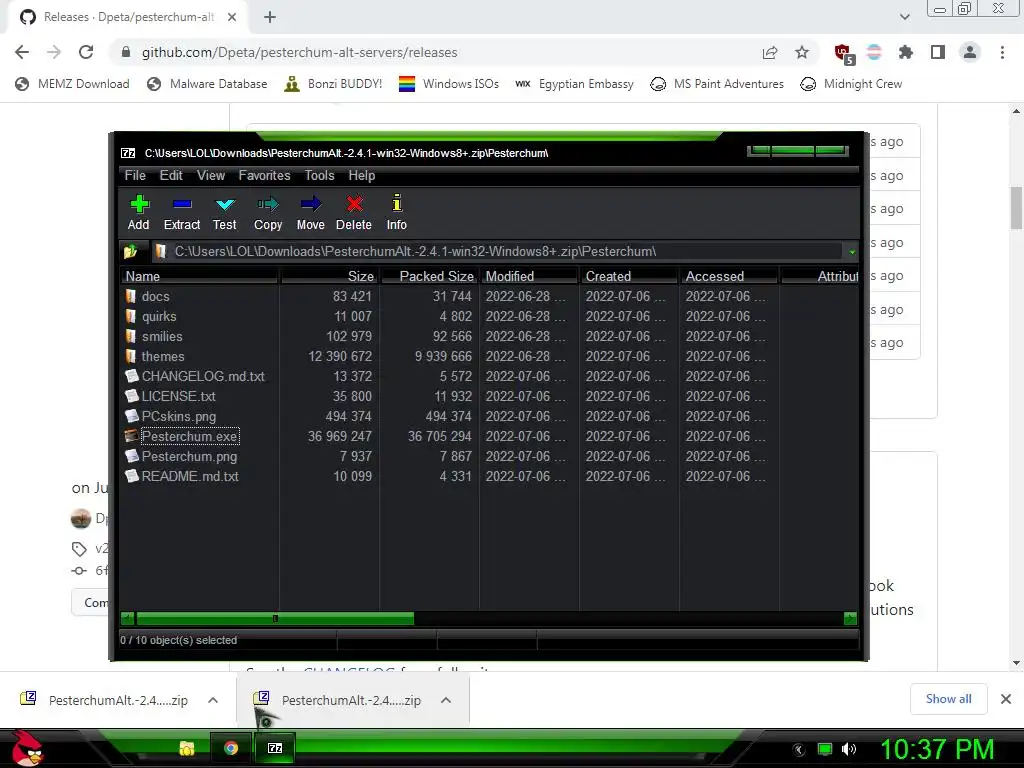Open the Chrome extensions puzzle icon
The height and width of the screenshot is (768, 1024).
[906, 52]
